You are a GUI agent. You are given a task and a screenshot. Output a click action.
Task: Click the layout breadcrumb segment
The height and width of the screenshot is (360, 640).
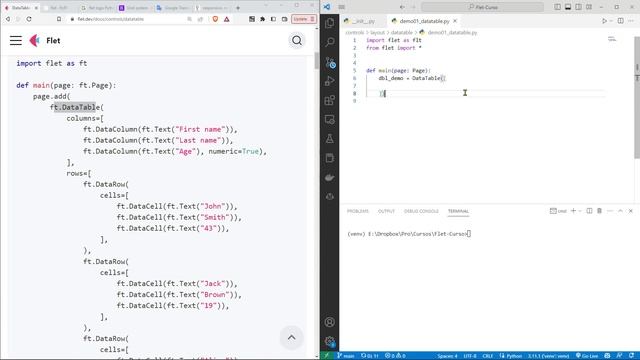(x=378, y=32)
